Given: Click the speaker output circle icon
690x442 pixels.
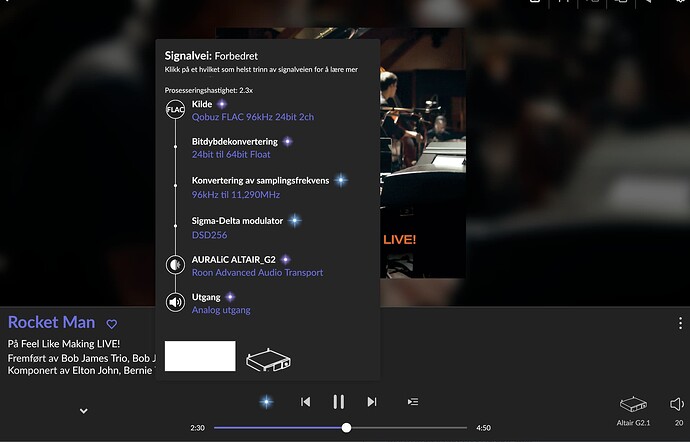Looking at the screenshot, I should [175, 302].
